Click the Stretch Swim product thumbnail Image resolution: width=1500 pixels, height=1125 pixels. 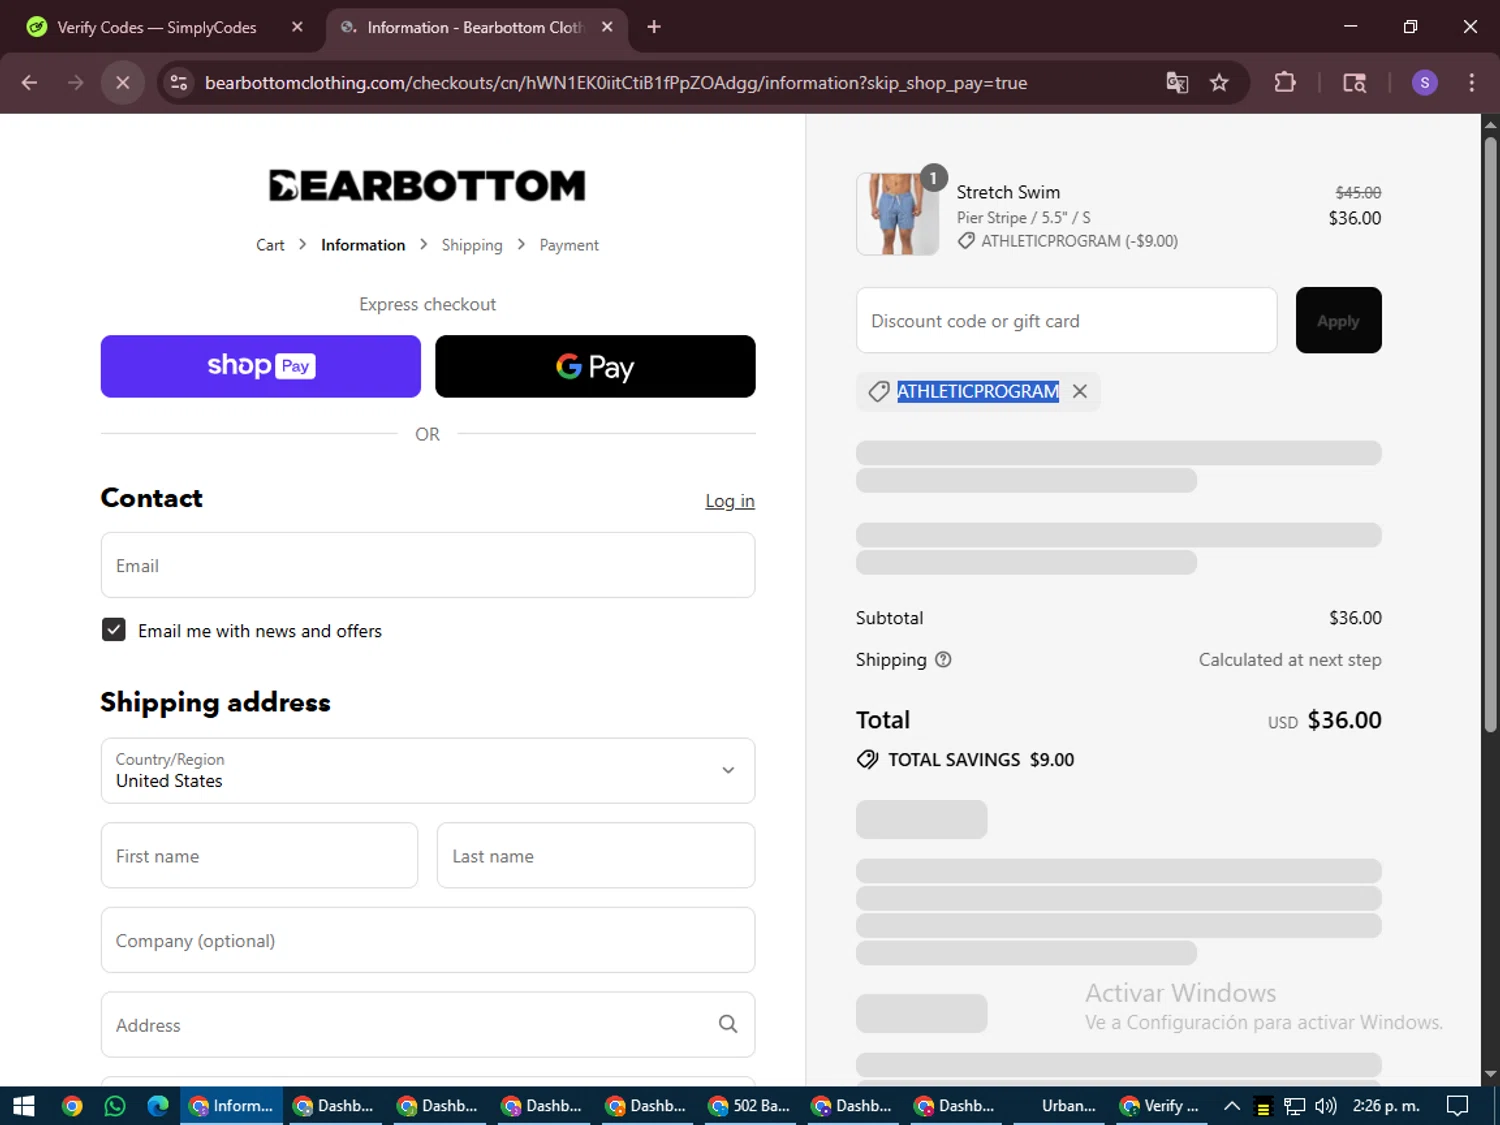point(897,214)
